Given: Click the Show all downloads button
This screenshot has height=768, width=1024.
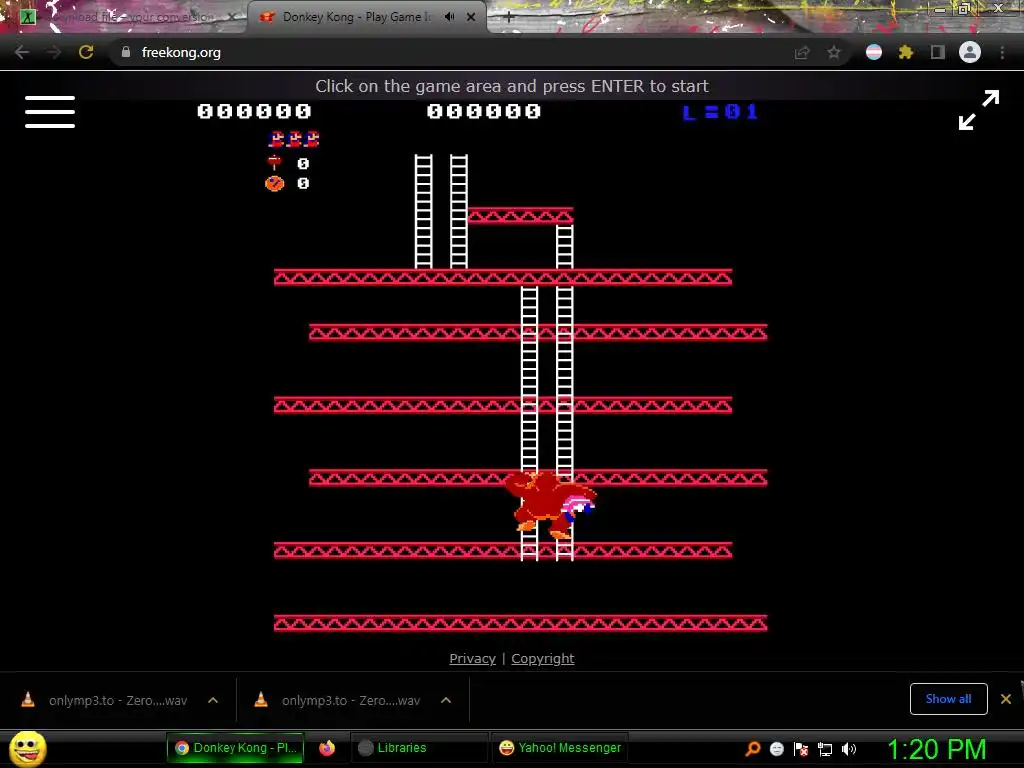Looking at the screenshot, I should tap(948, 699).
